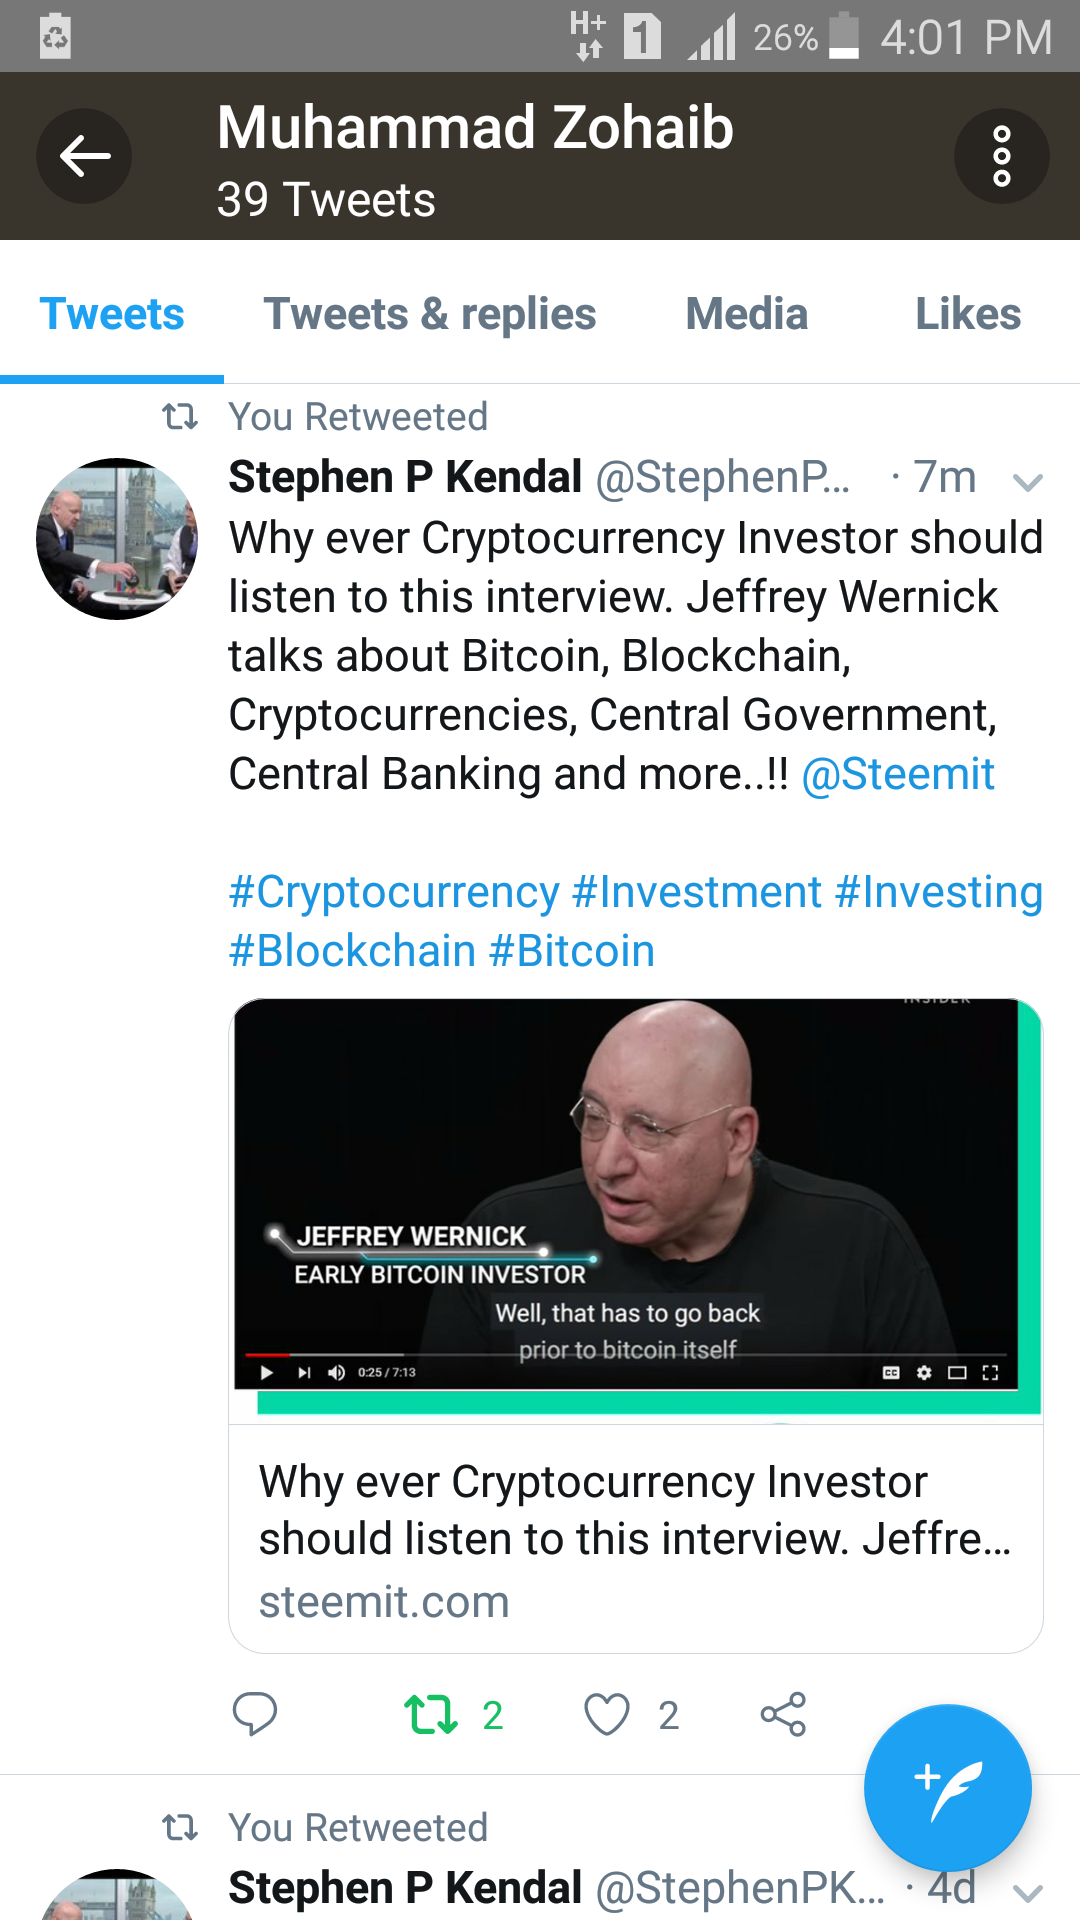Tap the battery status icon
This screenshot has height=1920, width=1080.
coord(845,36)
